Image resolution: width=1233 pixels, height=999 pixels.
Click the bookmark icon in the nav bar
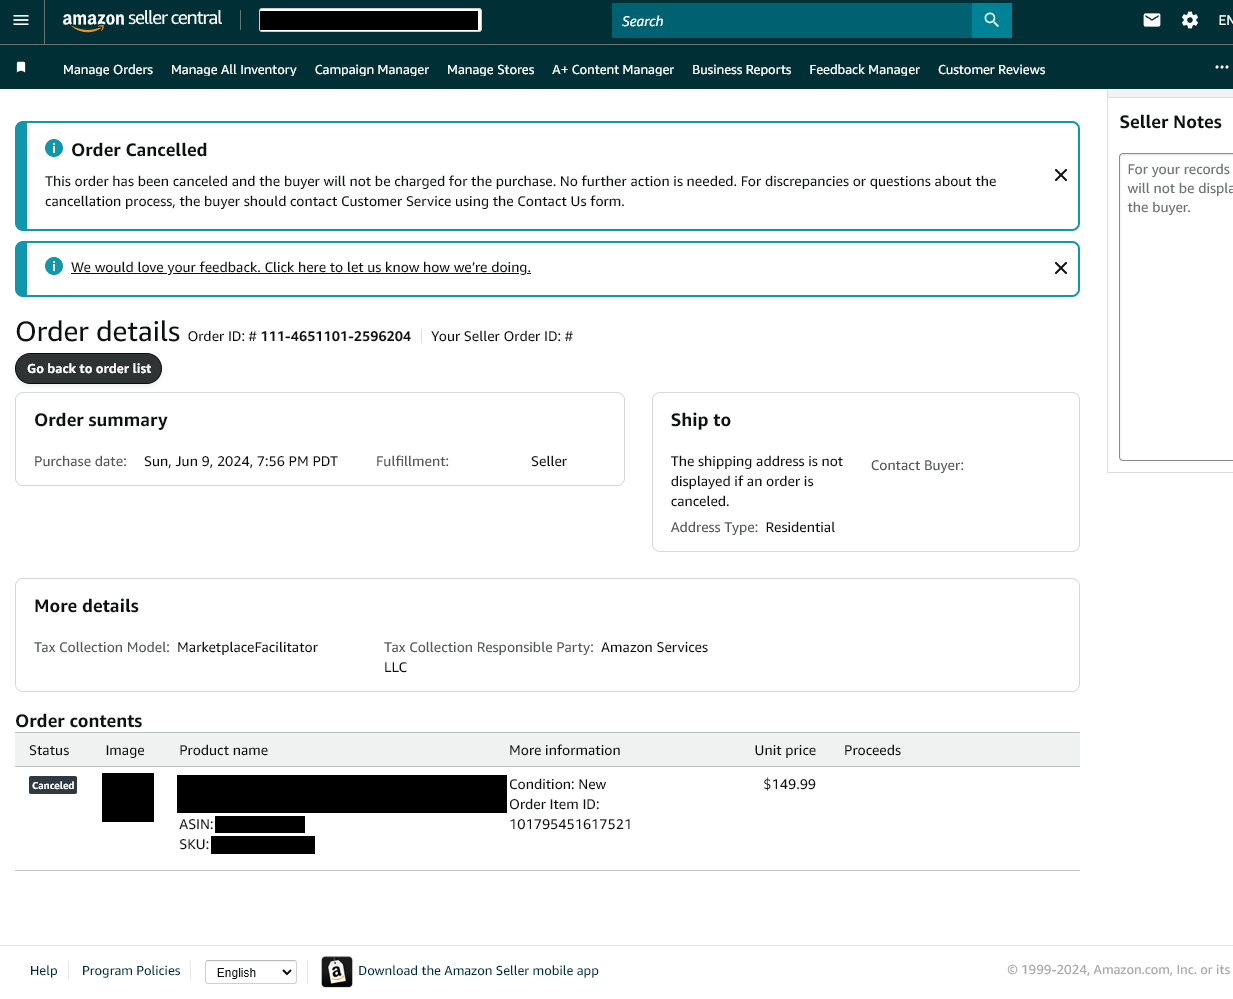[21, 68]
